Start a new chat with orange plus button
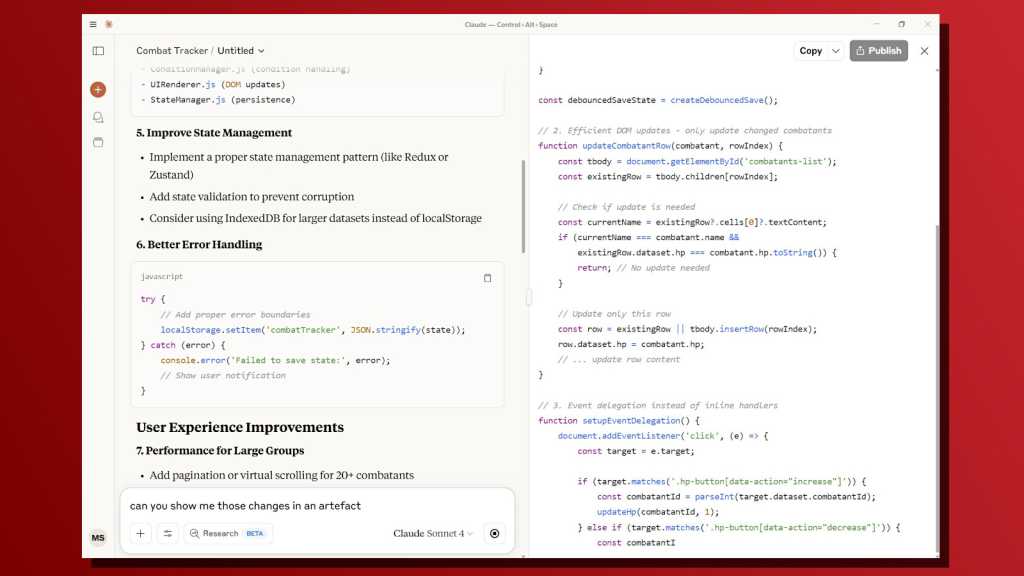This screenshot has height=576, width=1024. pos(98,90)
